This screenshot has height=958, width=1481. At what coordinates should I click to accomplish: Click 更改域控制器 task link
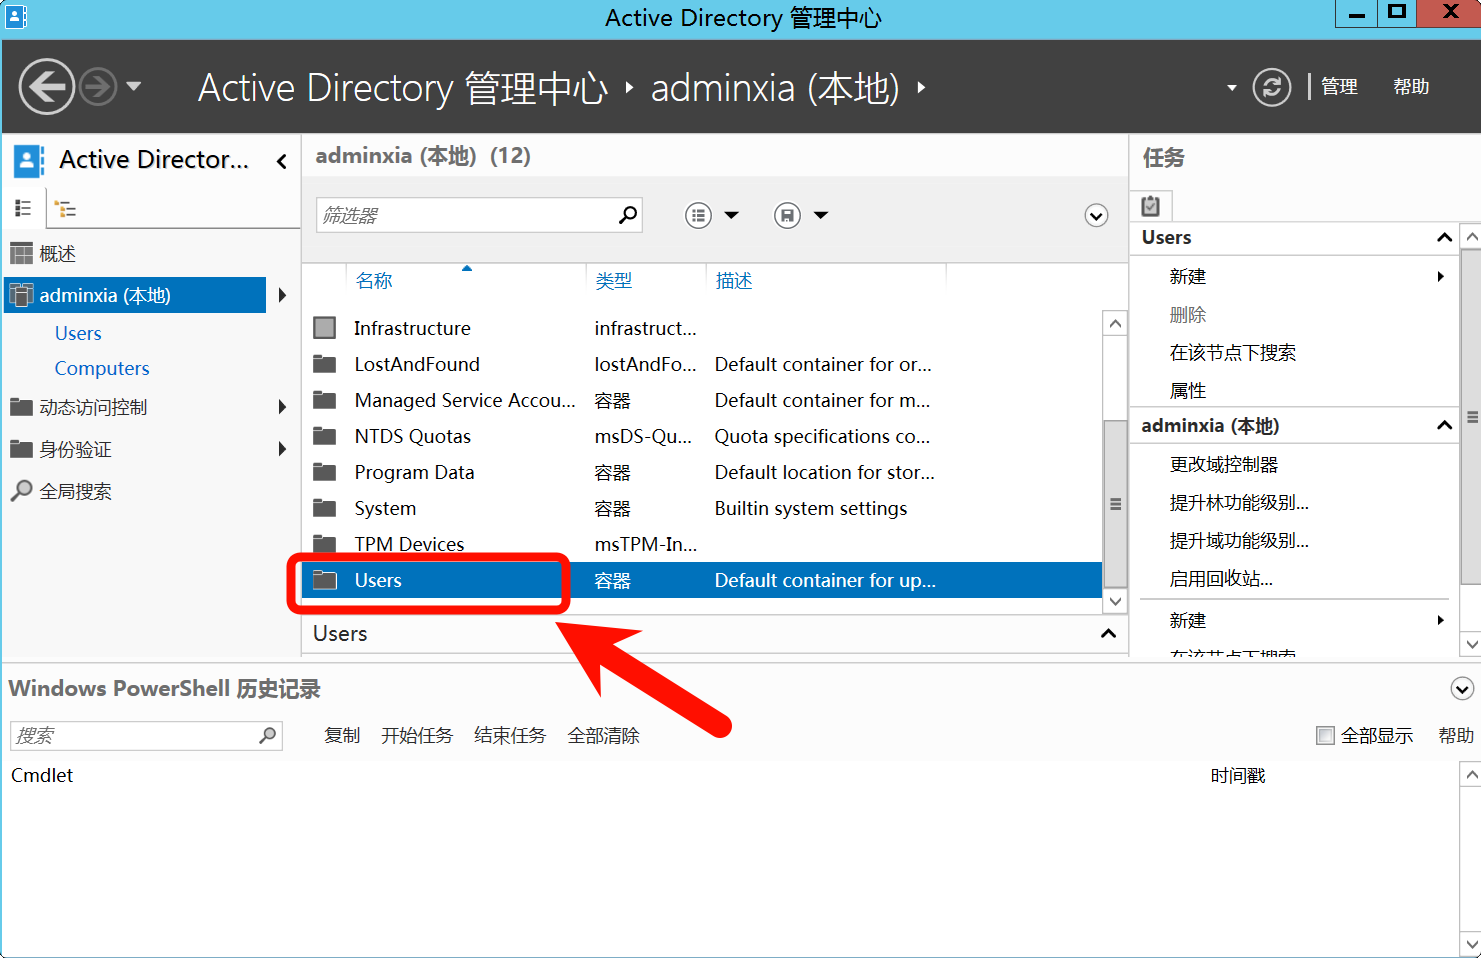[x=1224, y=465]
